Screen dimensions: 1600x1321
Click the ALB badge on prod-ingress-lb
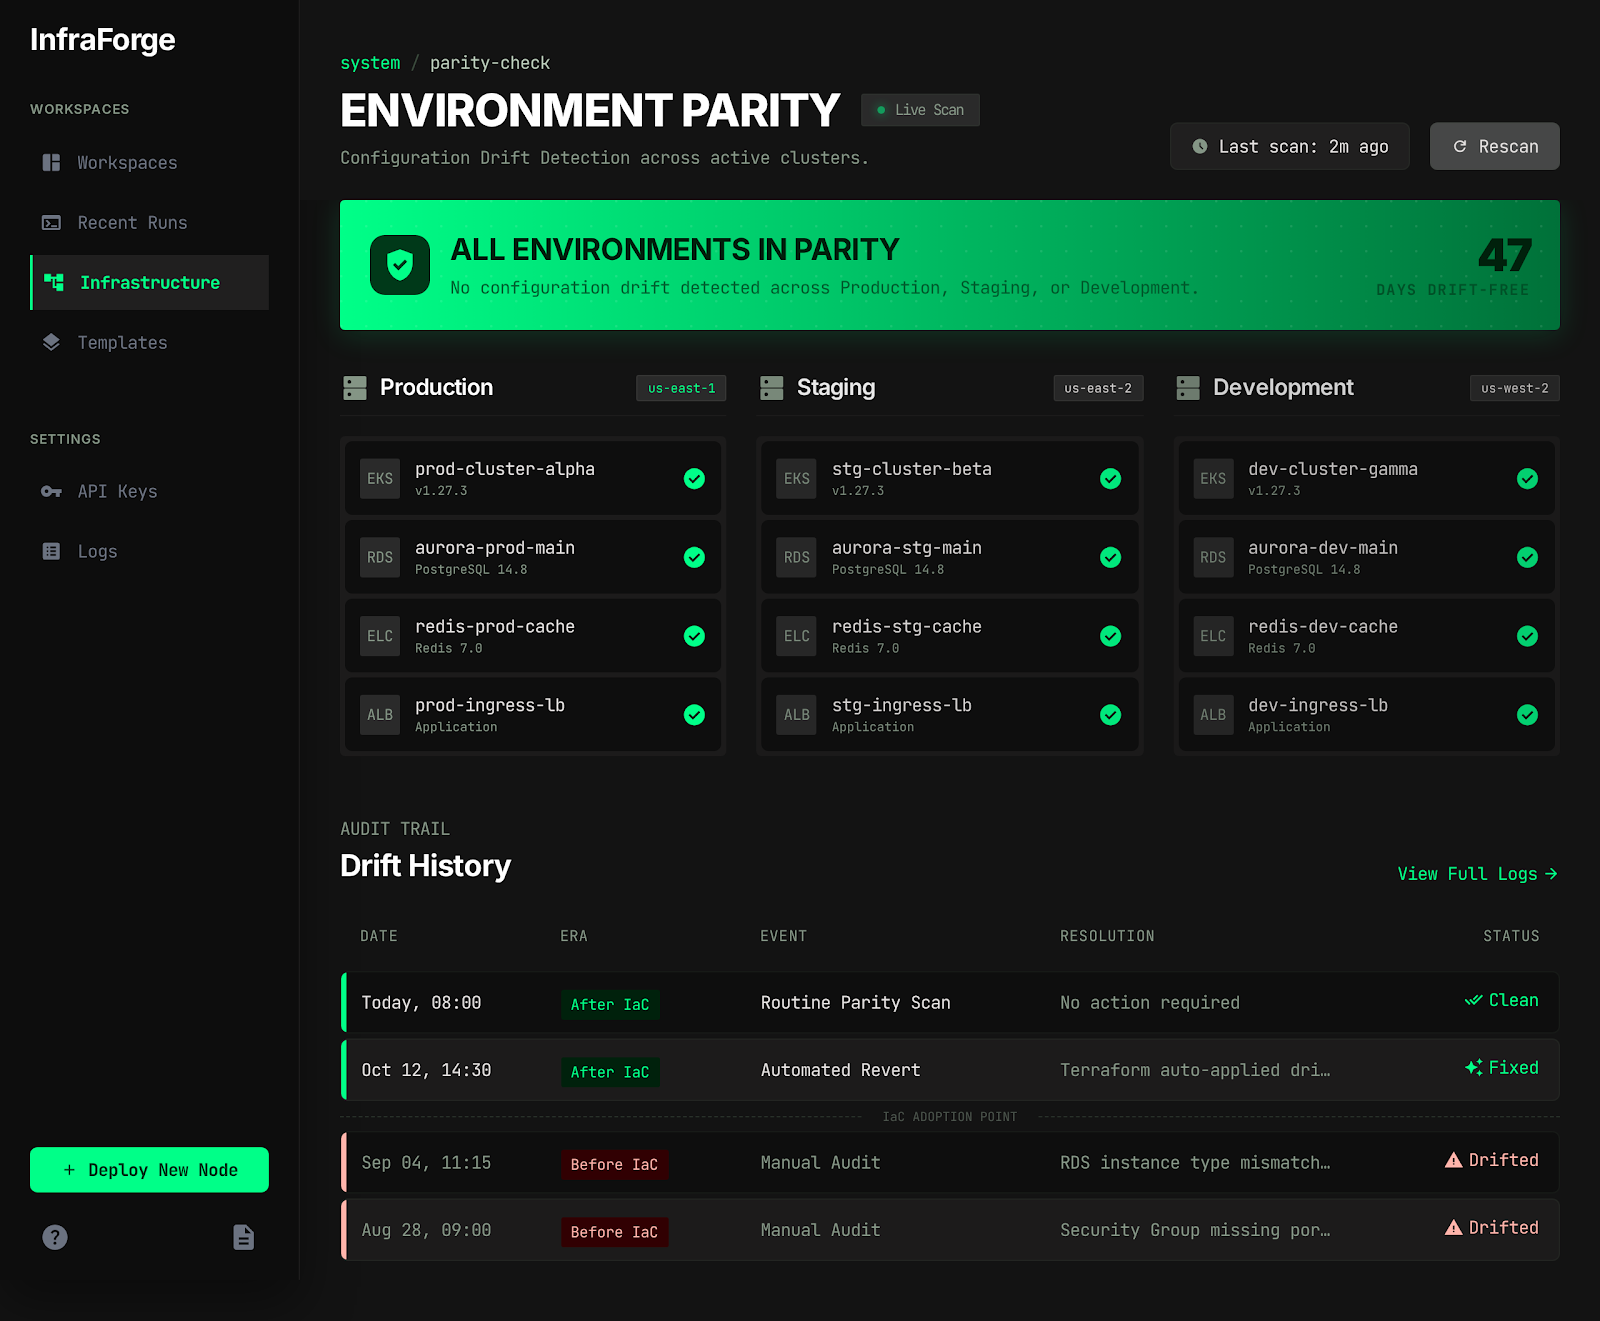(380, 715)
